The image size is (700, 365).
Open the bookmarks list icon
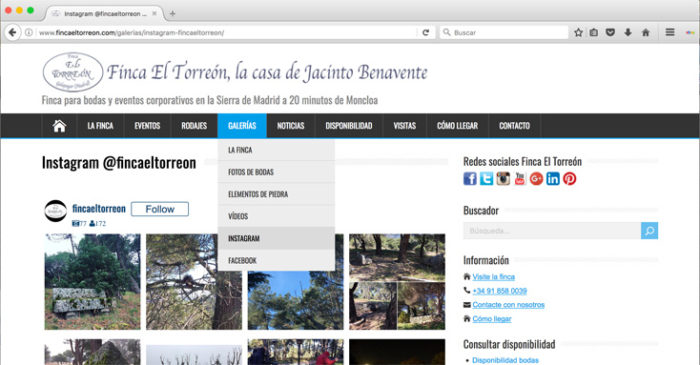[594, 33]
